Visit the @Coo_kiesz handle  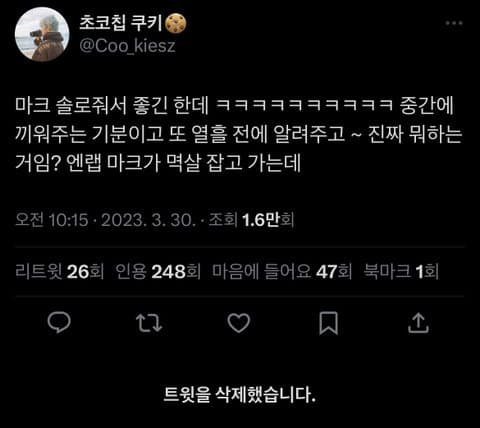pos(127,46)
